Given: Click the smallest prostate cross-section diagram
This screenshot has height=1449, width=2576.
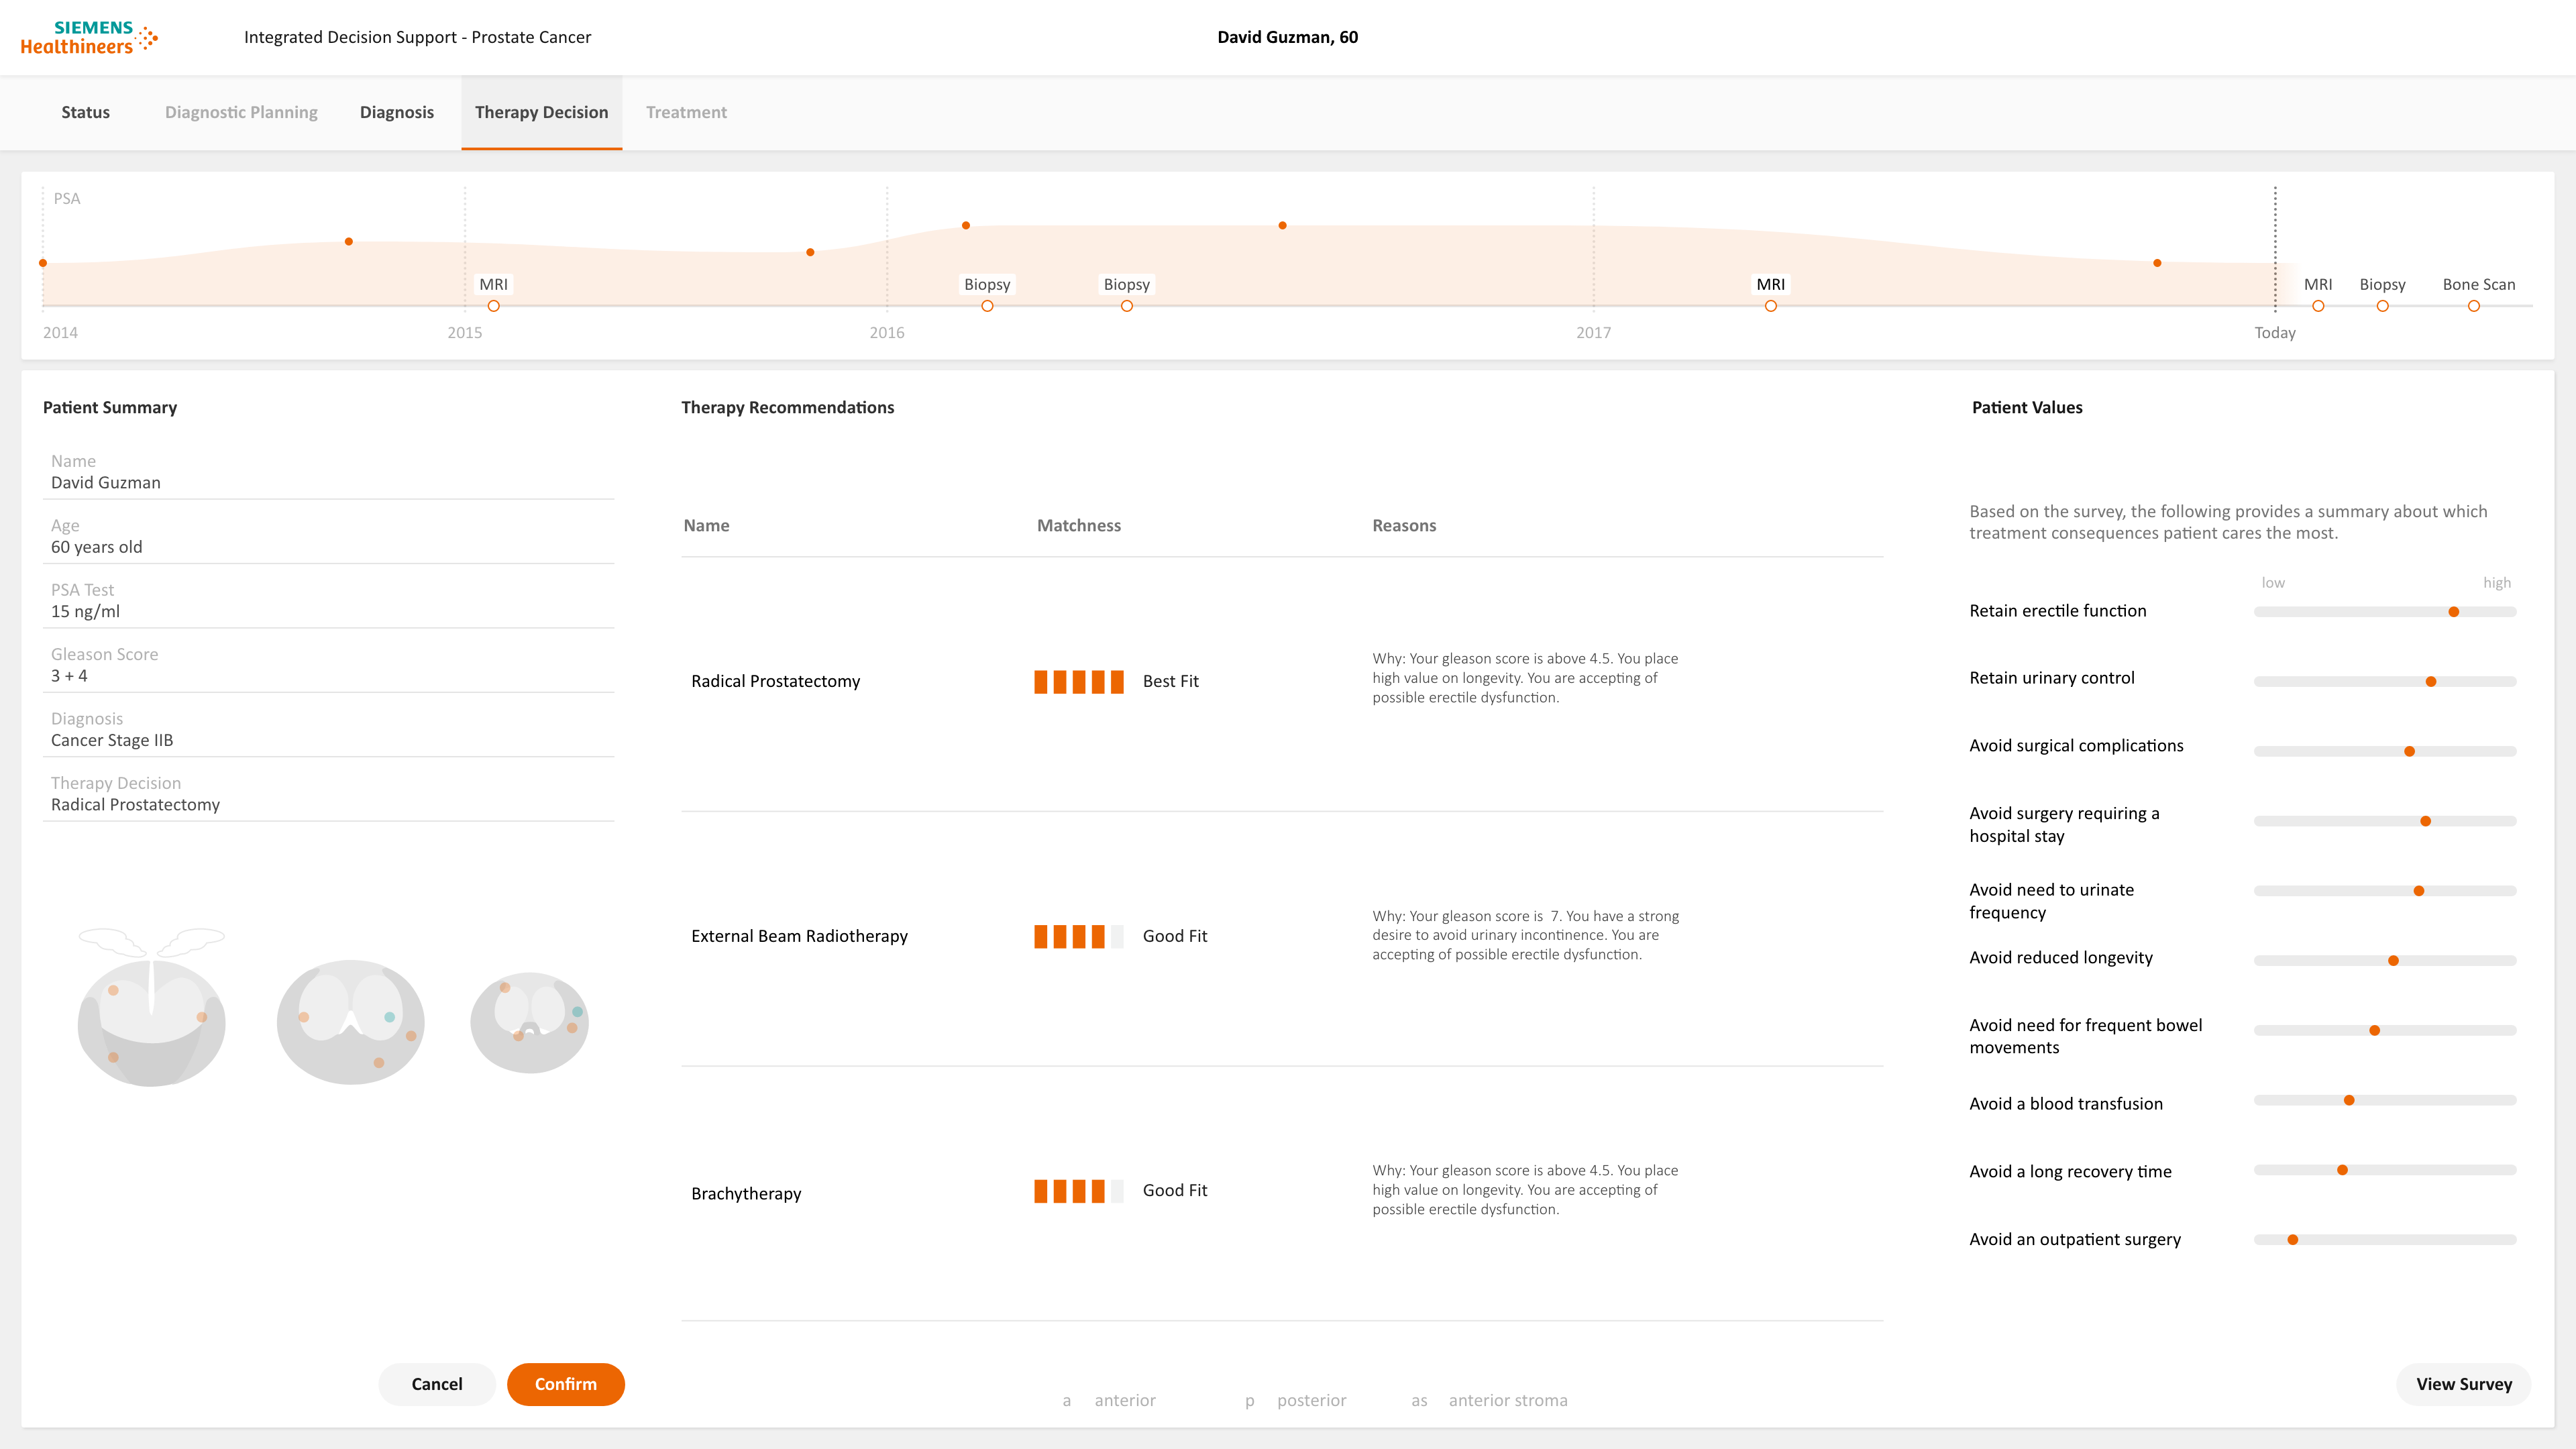Looking at the screenshot, I should click(530, 1022).
